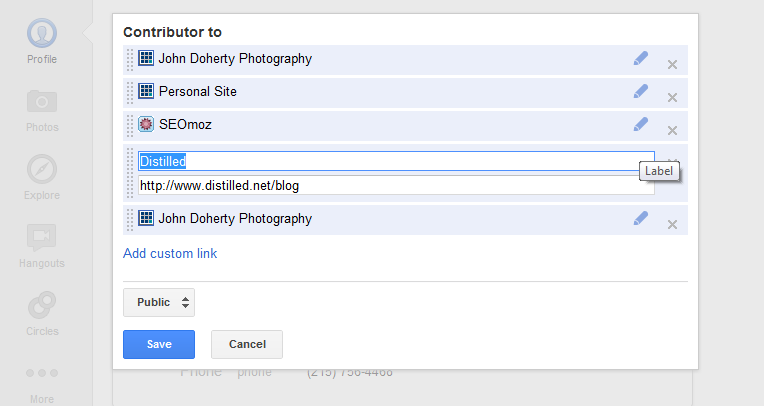
Task: Open the Photos camera icon
Action: (x=42, y=101)
